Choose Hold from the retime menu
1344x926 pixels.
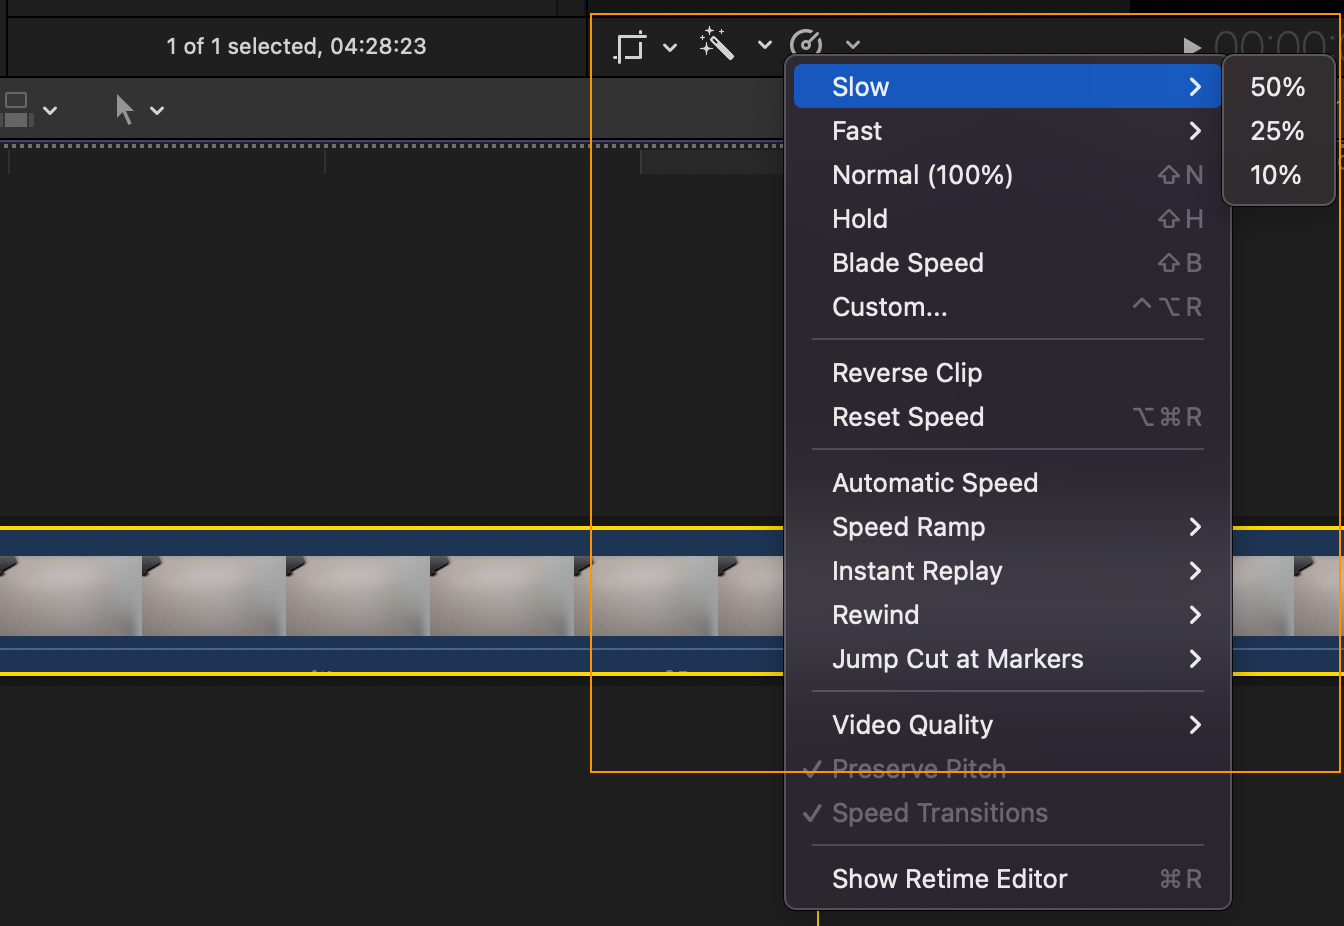coord(1008,219)
